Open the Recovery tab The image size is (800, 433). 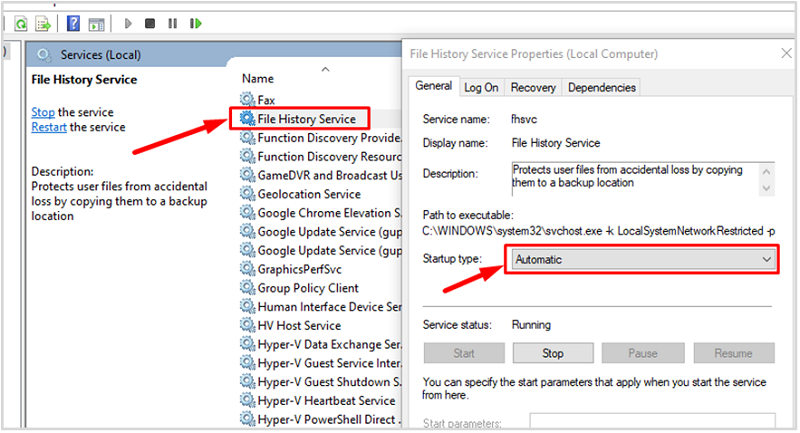tap(533, 87)
